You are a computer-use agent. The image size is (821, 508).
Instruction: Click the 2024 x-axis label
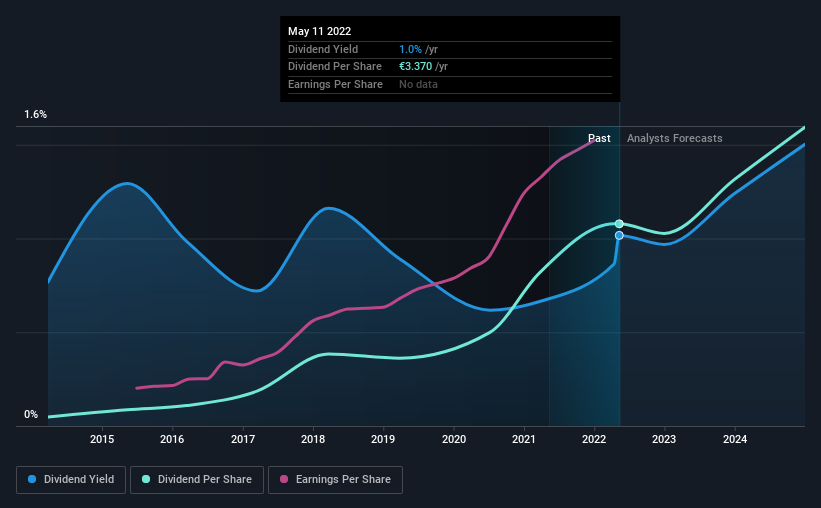[x=735, y=439]
